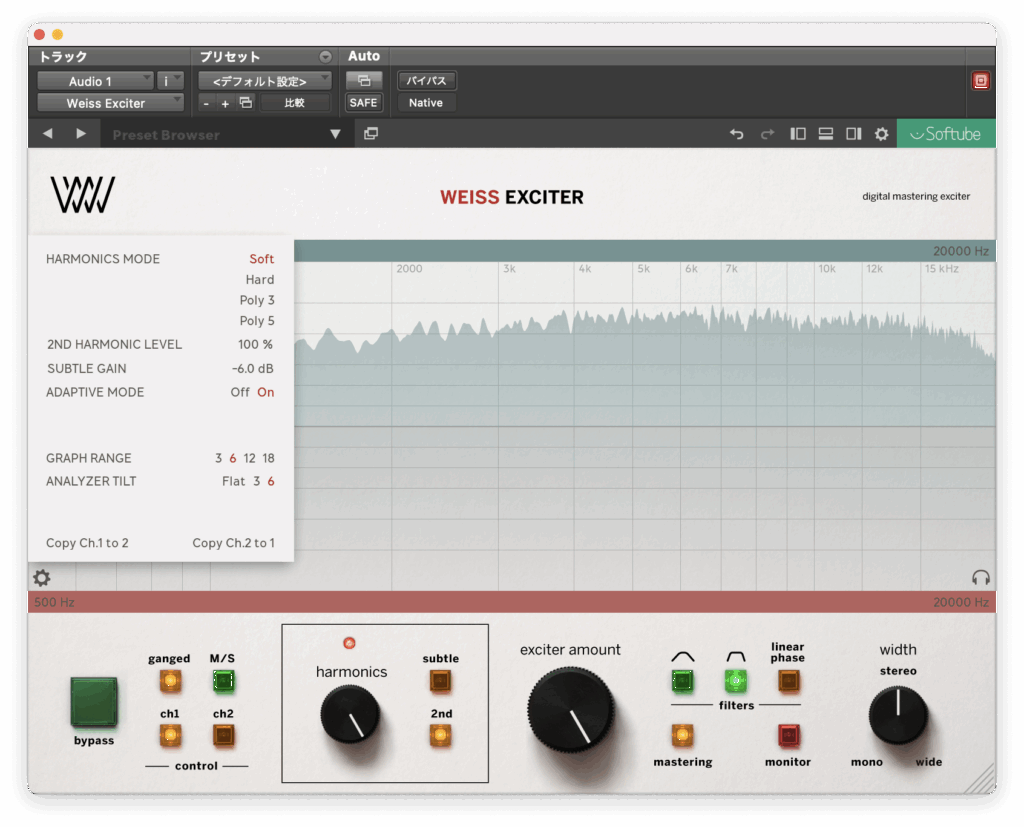
Task: Open the window popout icon beside Preset Browser
Action: click(371, 133)
